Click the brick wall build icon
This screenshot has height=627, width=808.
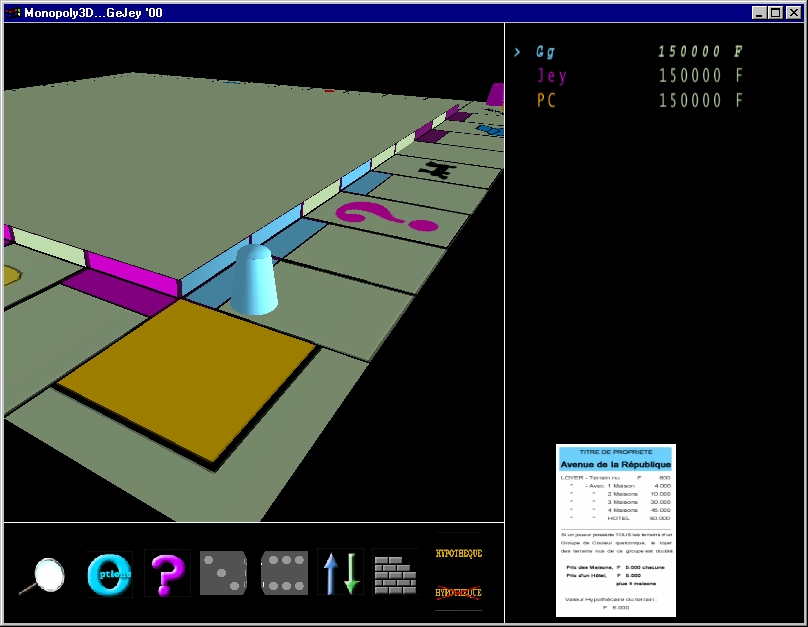pyautogui.click(x=395, y=574)
